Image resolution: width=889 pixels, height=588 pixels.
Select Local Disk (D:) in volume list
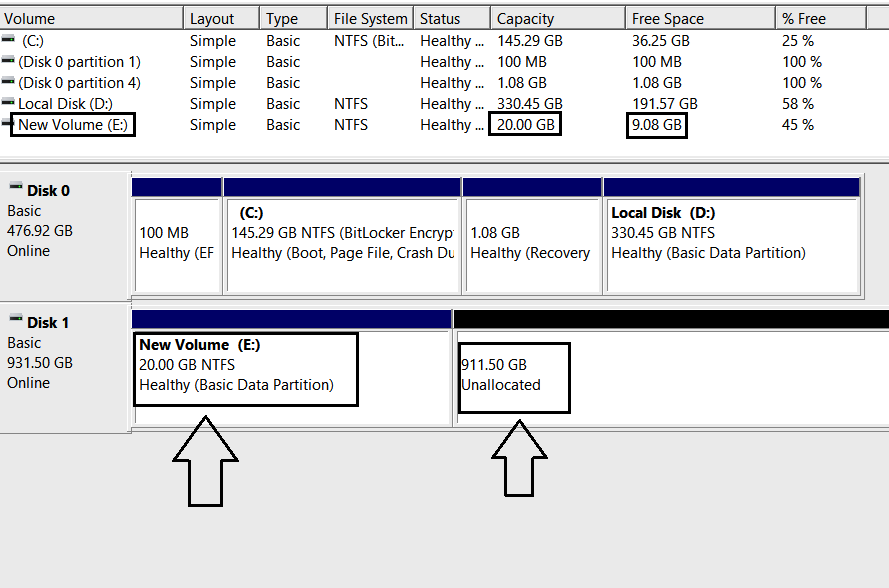[x=444, y=104]
